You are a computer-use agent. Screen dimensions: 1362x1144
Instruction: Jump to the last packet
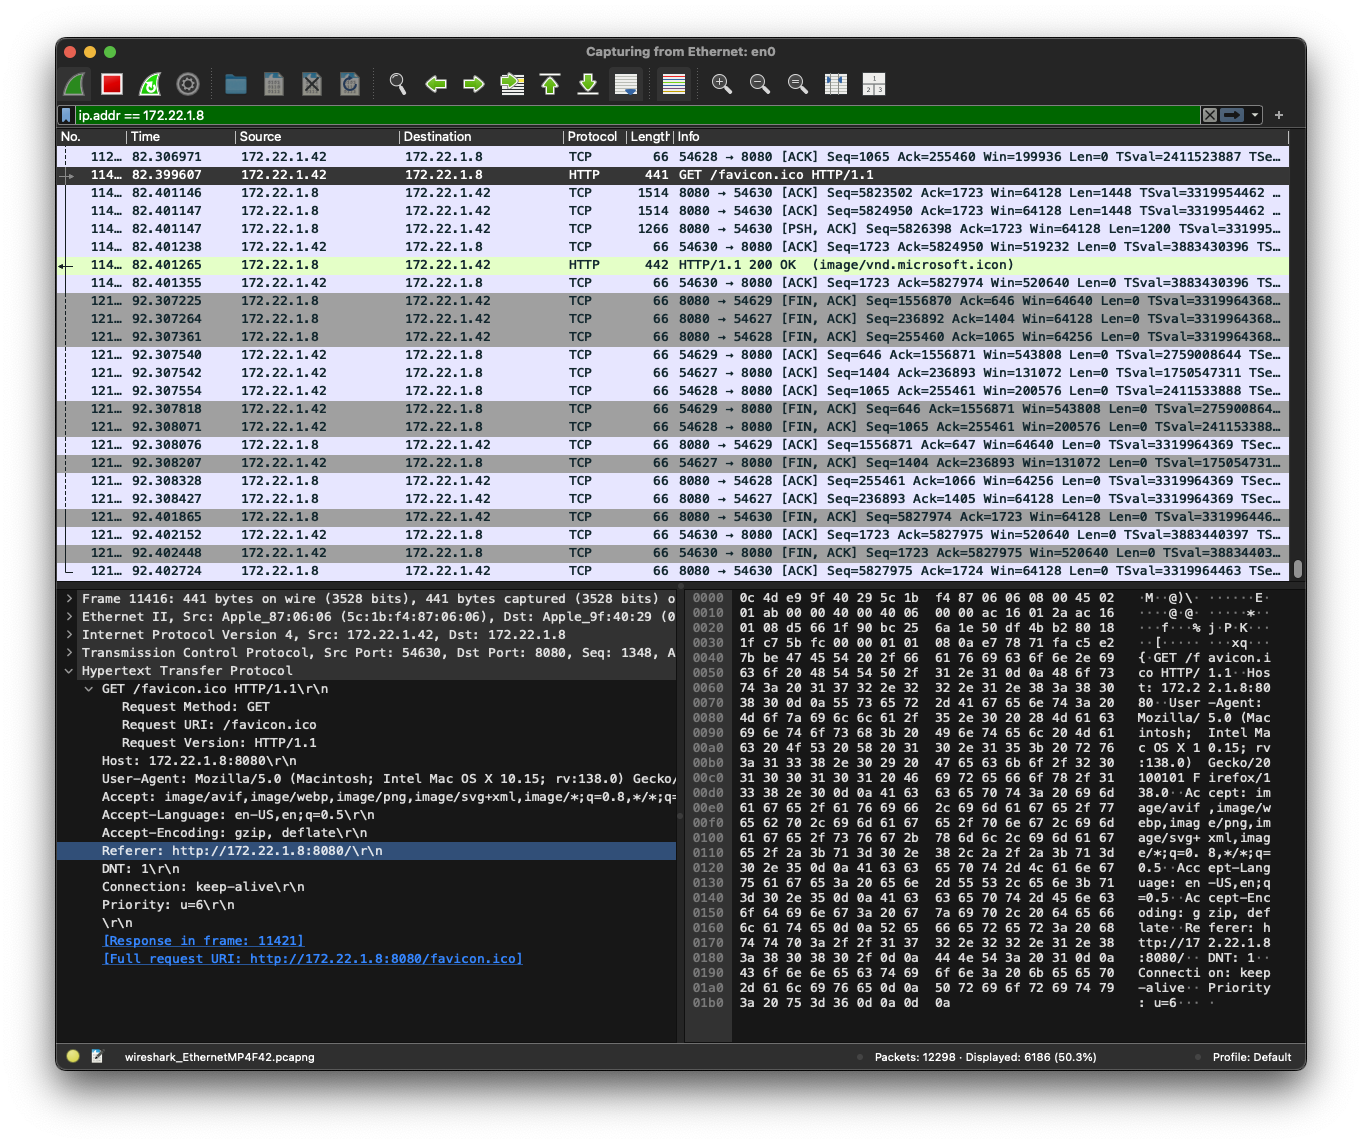pos(588,84)
